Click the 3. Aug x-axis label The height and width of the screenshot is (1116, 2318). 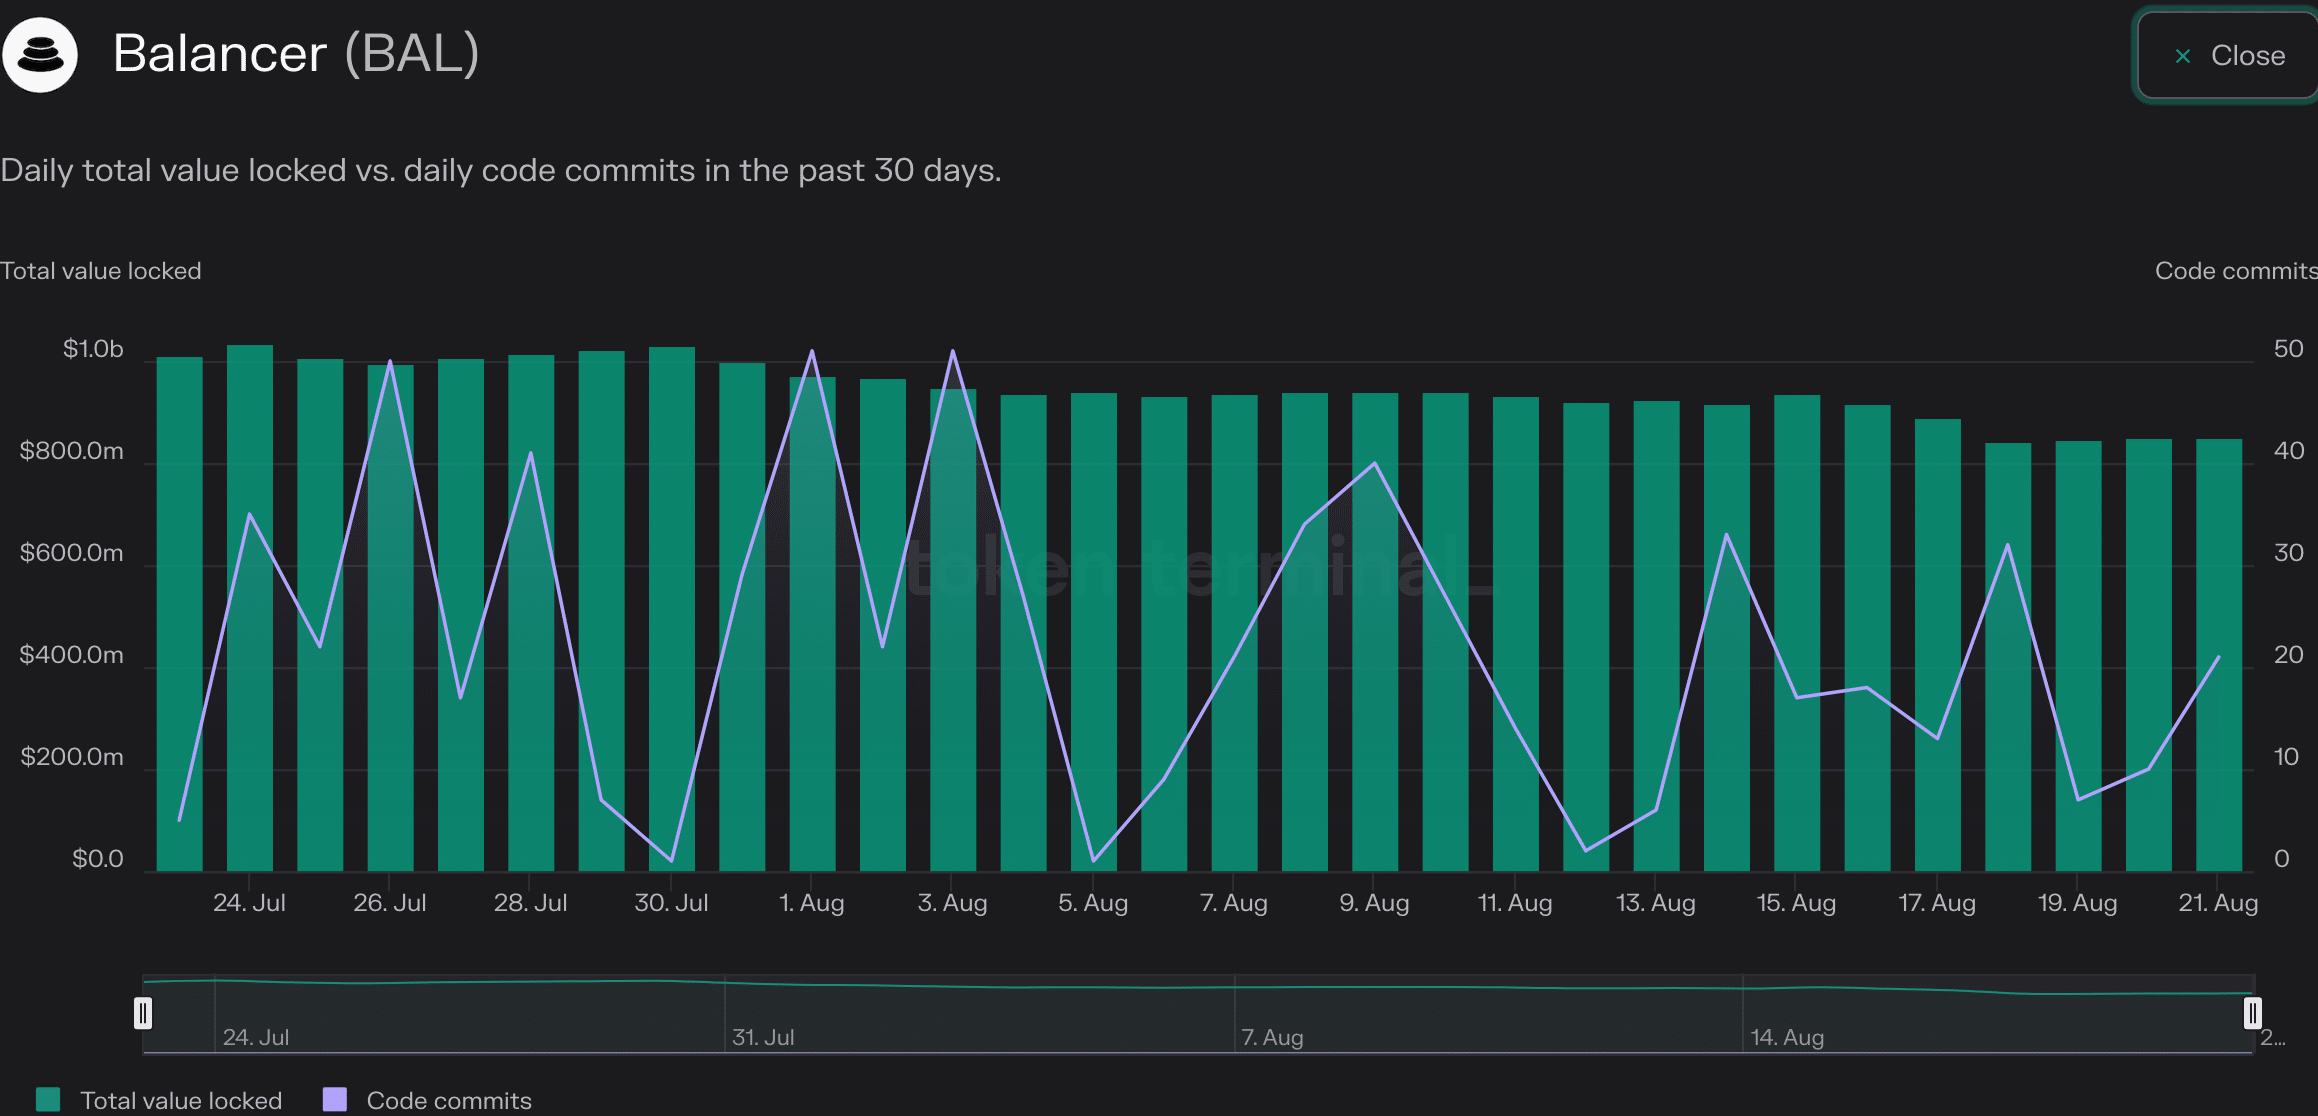(x=952, y=903)
